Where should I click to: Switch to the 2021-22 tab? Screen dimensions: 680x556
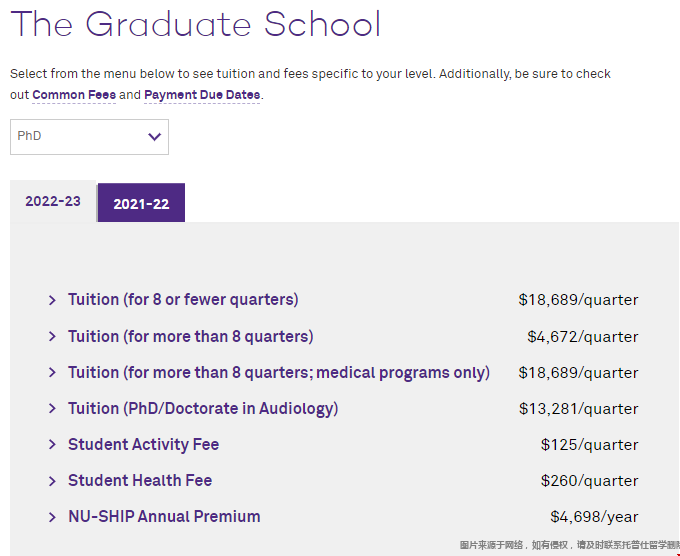click(x=141, y=204)
